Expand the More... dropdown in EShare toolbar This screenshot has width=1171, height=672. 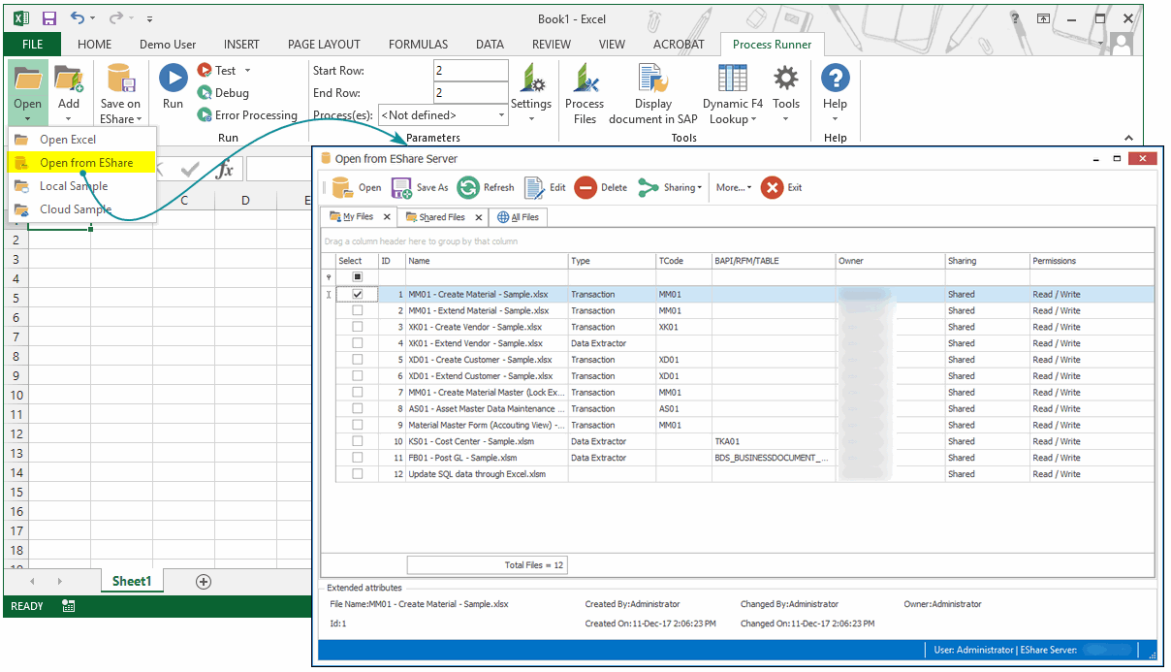(x=733, y=187)
